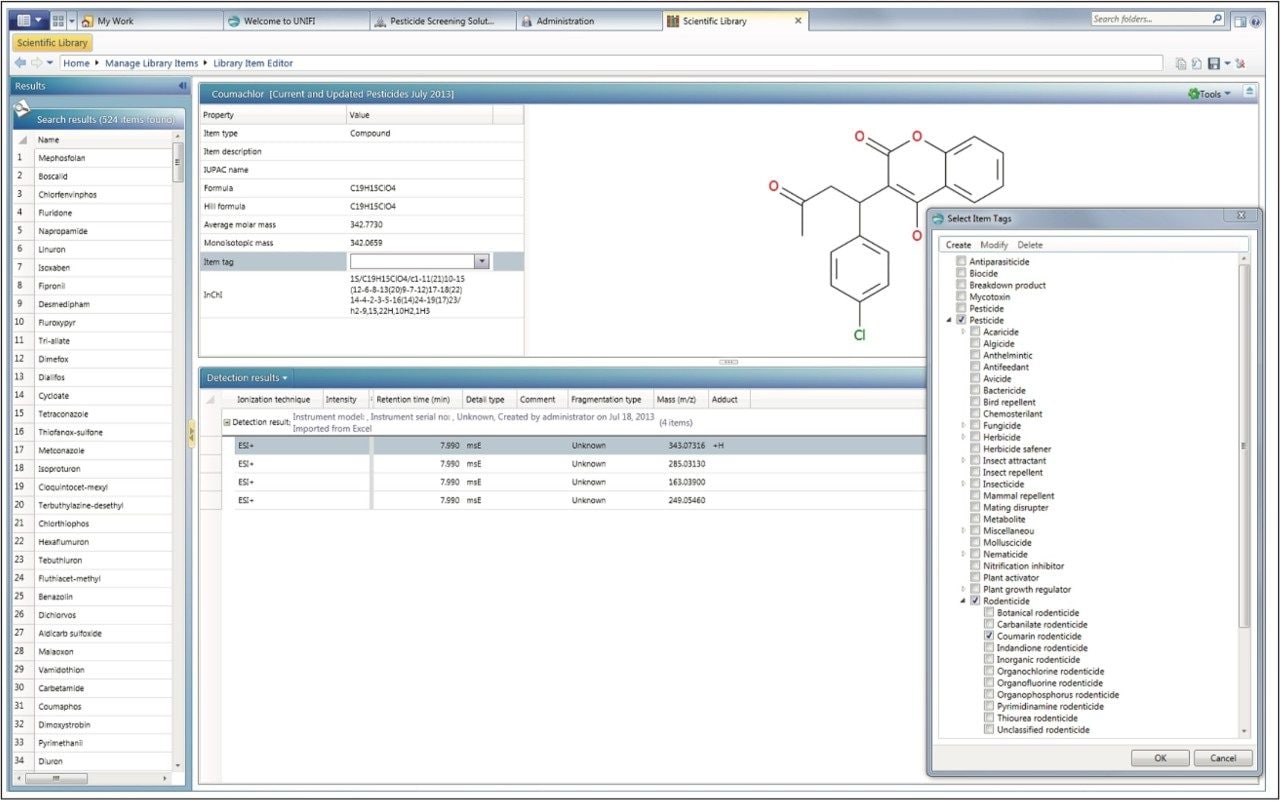Image resolution: width=1280 pixels, height=801 pixels.
Task: Click the forward navigation arrow
Action: coord(37,63)
